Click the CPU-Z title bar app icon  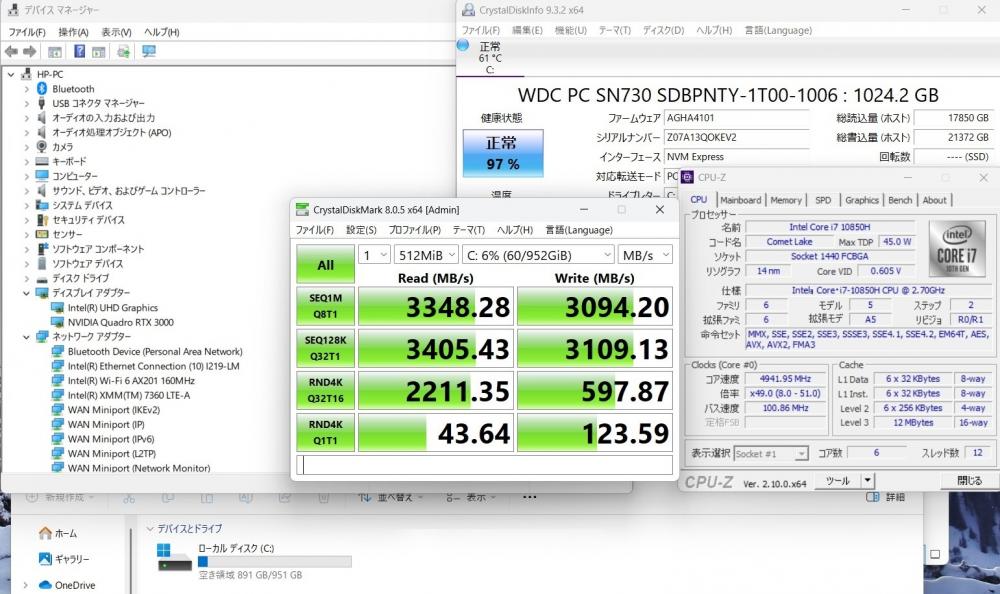pos(688,177)
